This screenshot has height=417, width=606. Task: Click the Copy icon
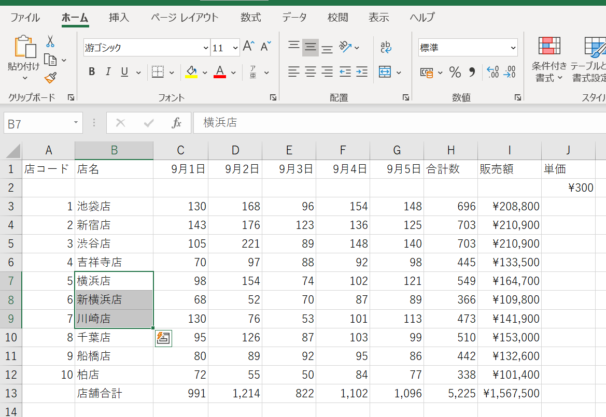(50, 60)
